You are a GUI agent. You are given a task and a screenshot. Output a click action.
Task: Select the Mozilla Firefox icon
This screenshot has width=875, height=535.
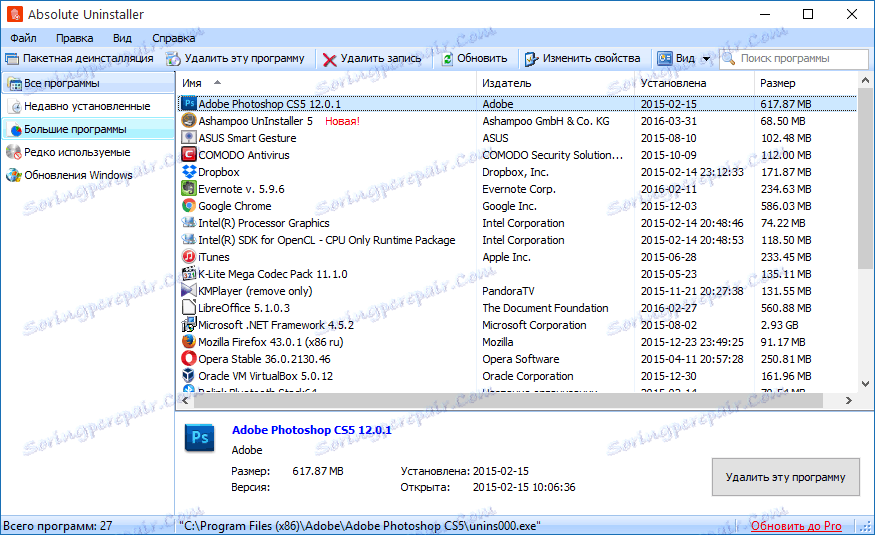click(189, 341)
